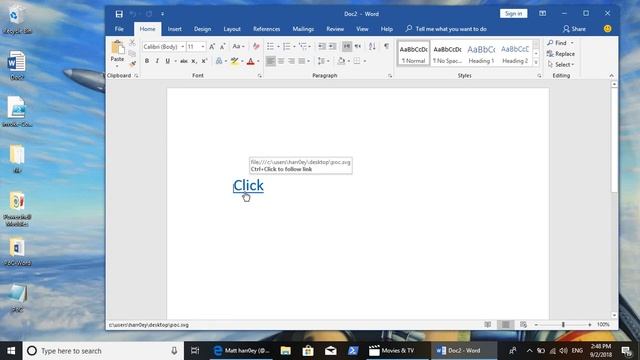Align text right
This screenshot has width=640, height=360.
(x=291, y=61)
